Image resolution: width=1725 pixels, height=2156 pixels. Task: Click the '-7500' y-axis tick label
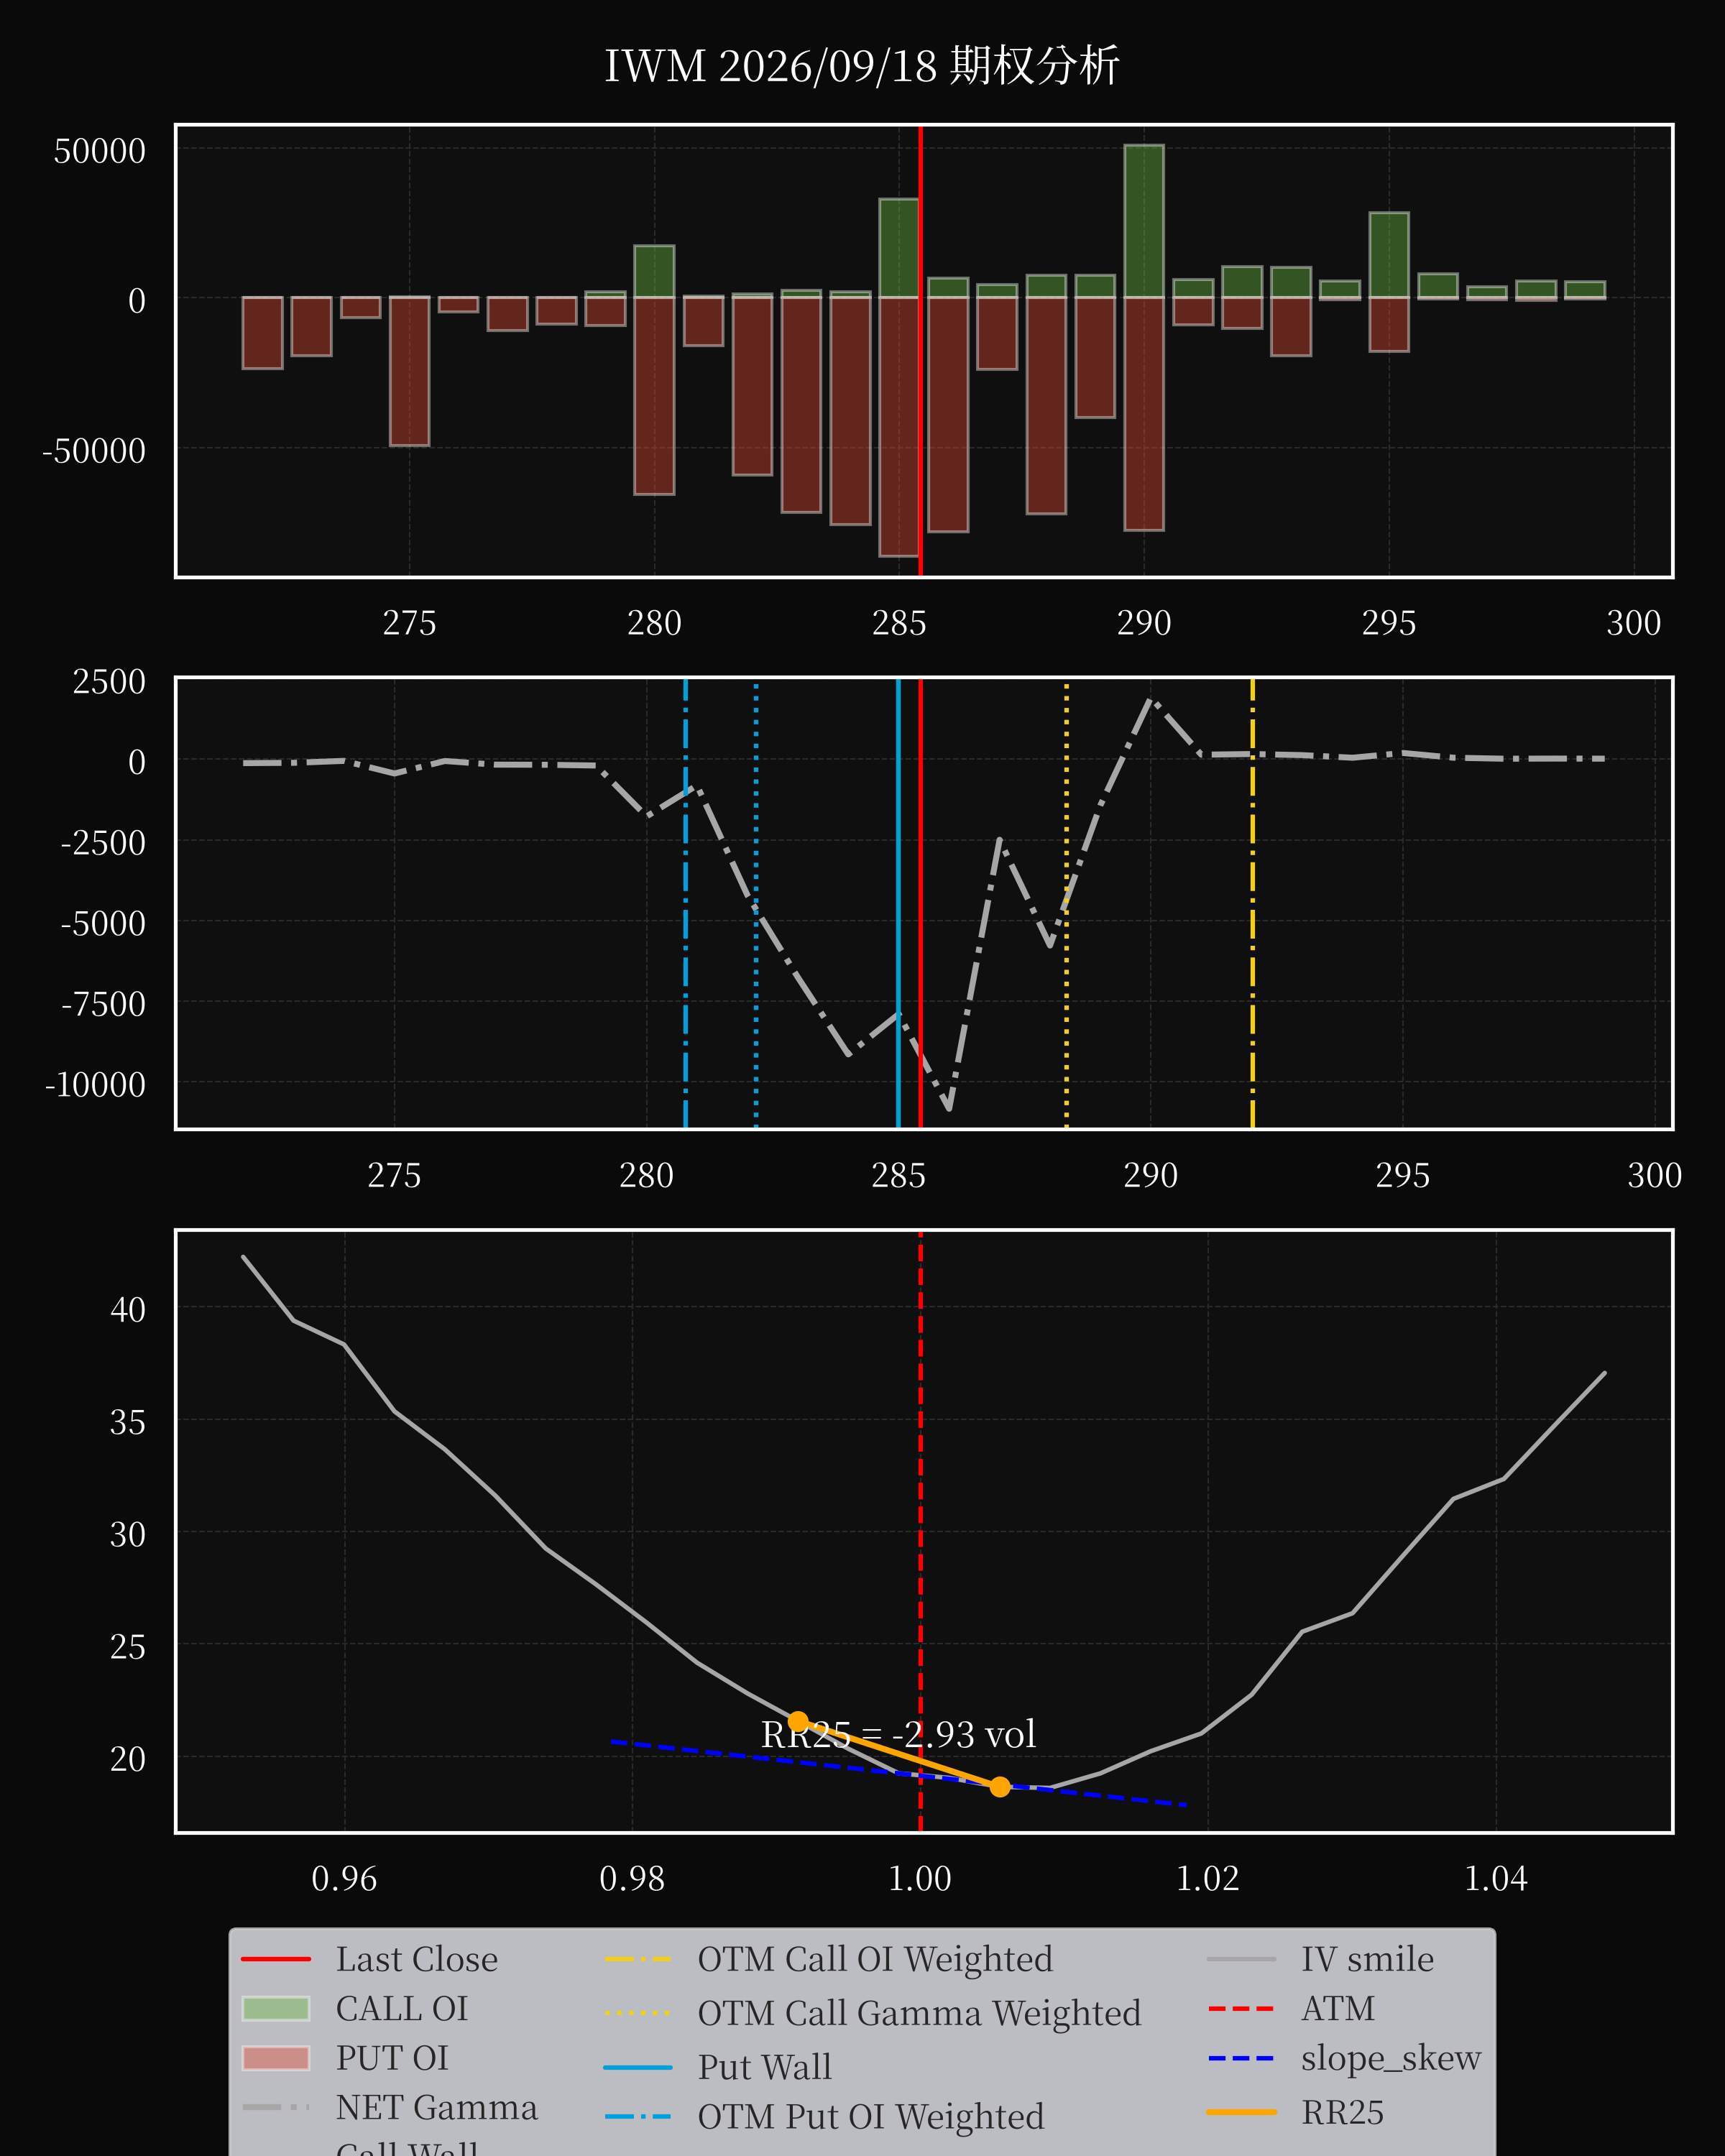click(x=103, y=1004)
